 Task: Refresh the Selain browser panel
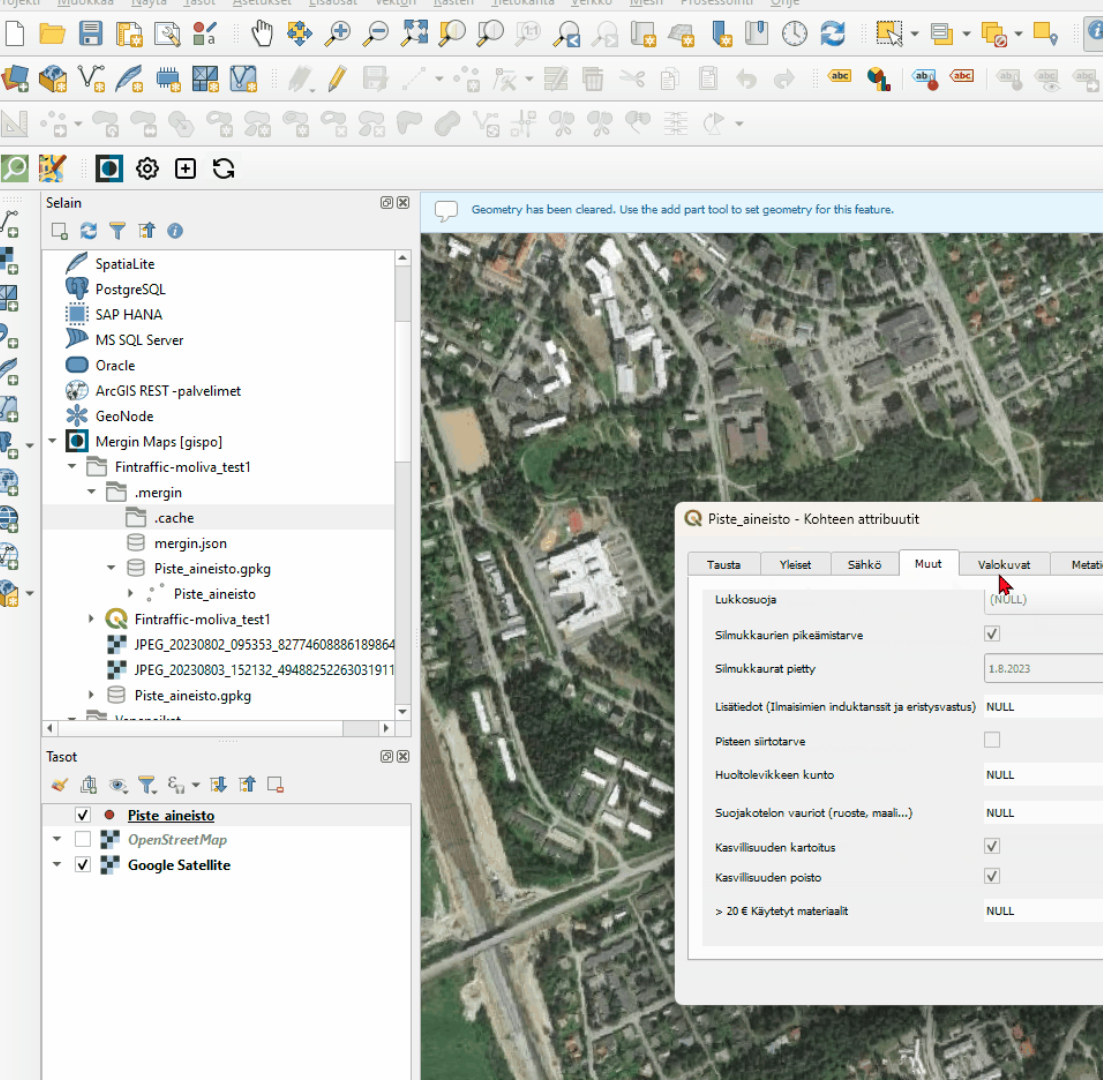click(89, 231)
